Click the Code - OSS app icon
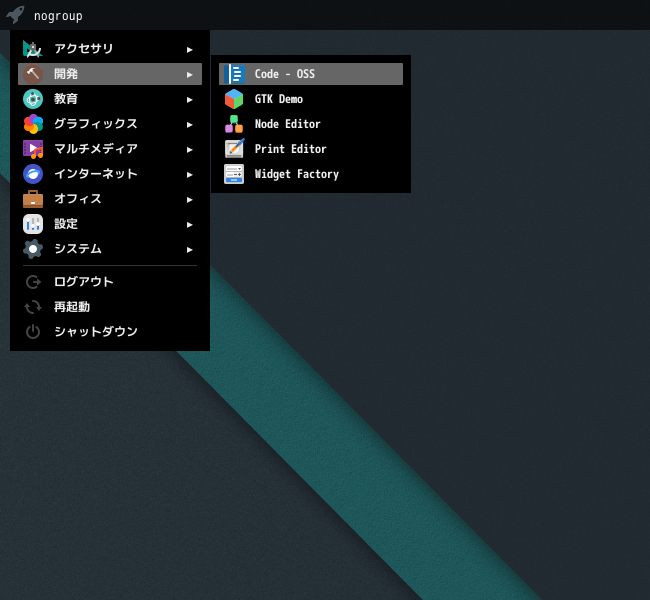 pos(234,74)
